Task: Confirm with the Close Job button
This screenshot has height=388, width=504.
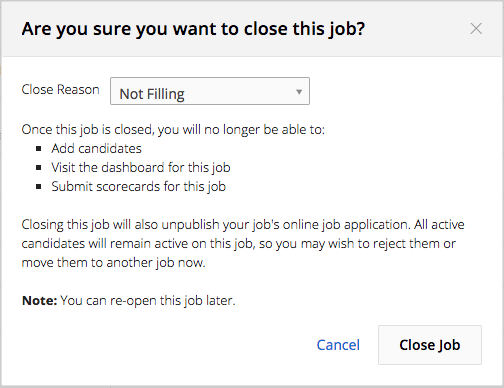Action: [x=430, y=345]
